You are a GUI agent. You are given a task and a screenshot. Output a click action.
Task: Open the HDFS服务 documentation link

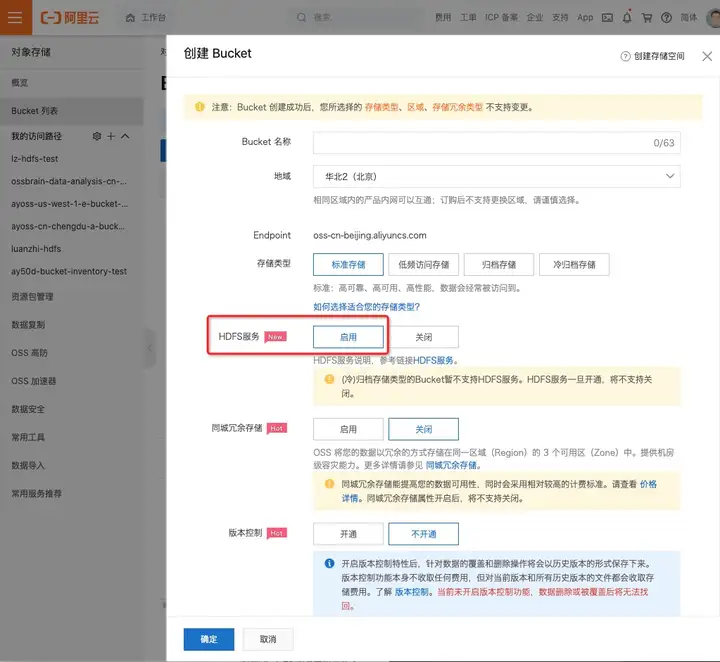click(433, 360)
